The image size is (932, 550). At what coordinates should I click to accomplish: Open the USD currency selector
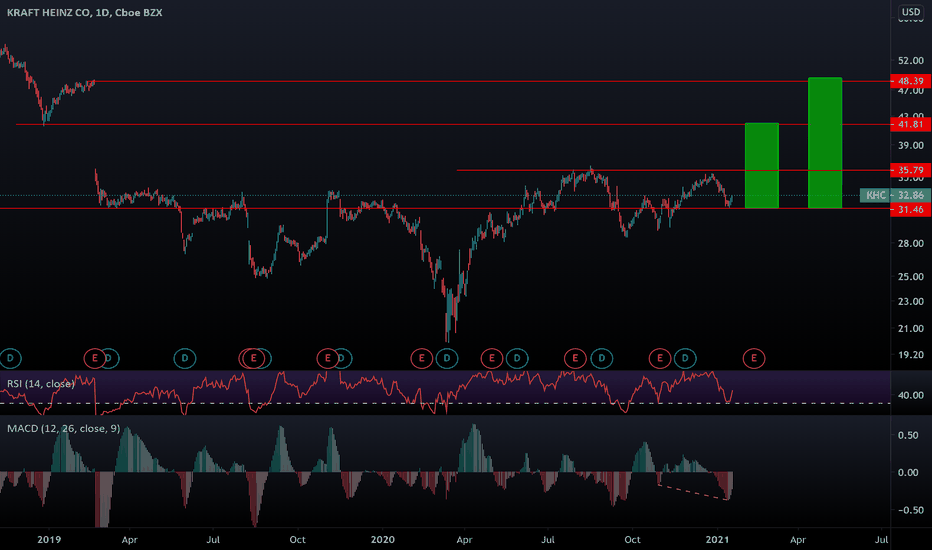point(911,12)
